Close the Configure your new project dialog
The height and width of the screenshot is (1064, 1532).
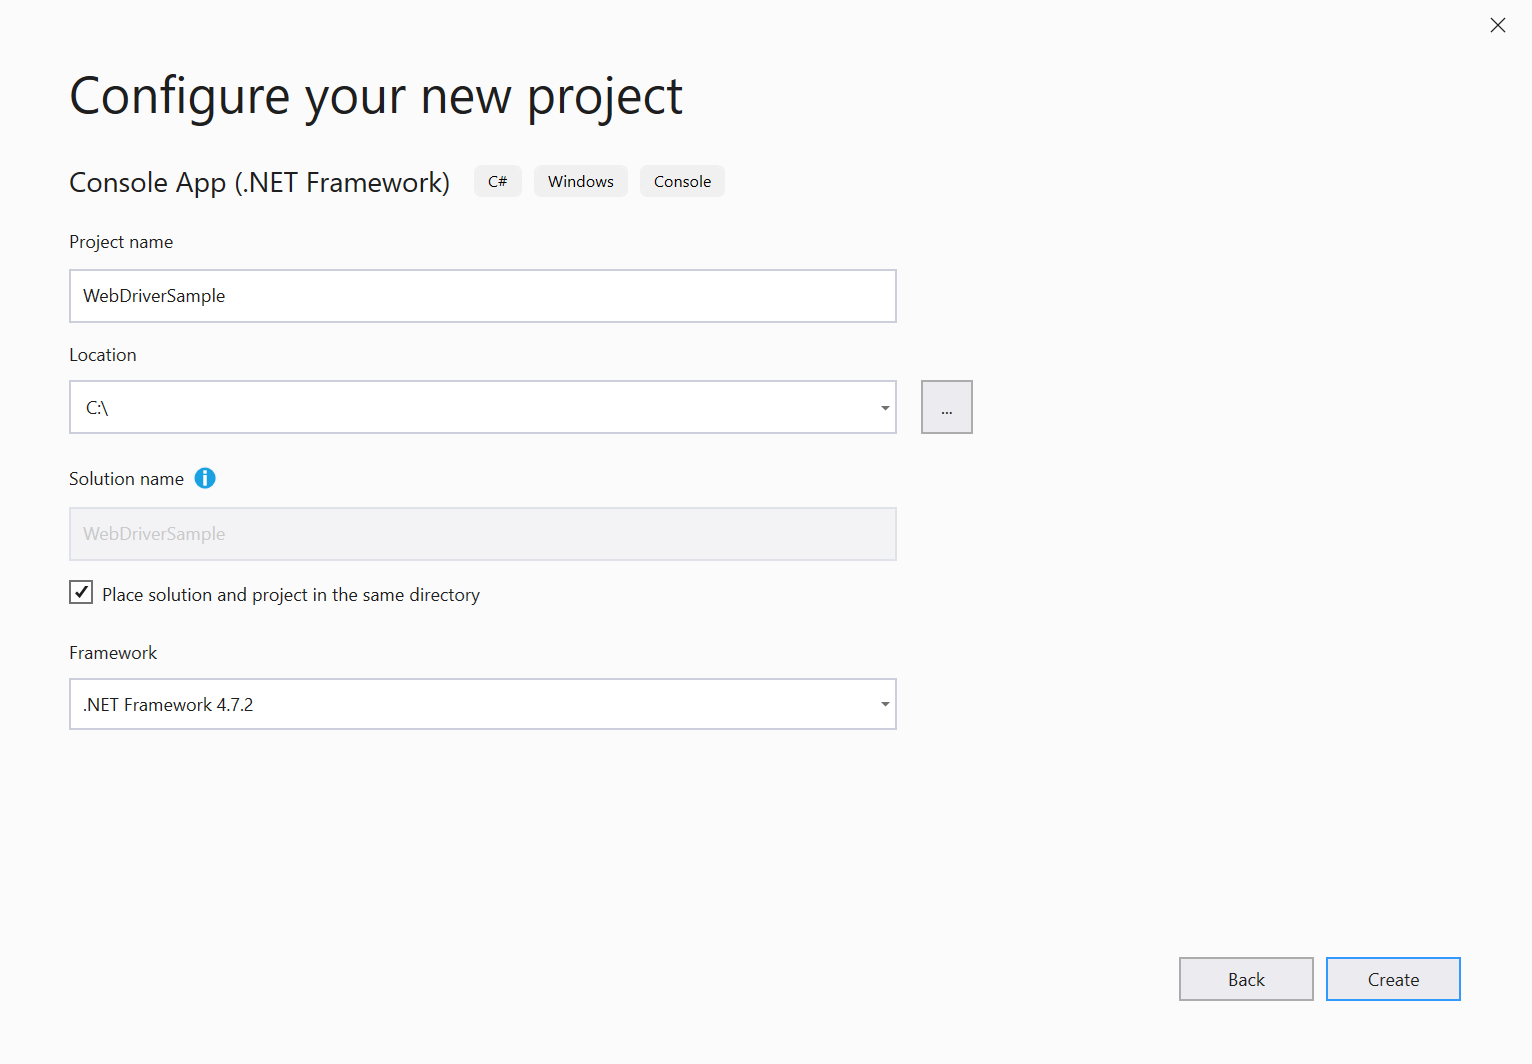pyautogui.click(x=1497, y=25)
